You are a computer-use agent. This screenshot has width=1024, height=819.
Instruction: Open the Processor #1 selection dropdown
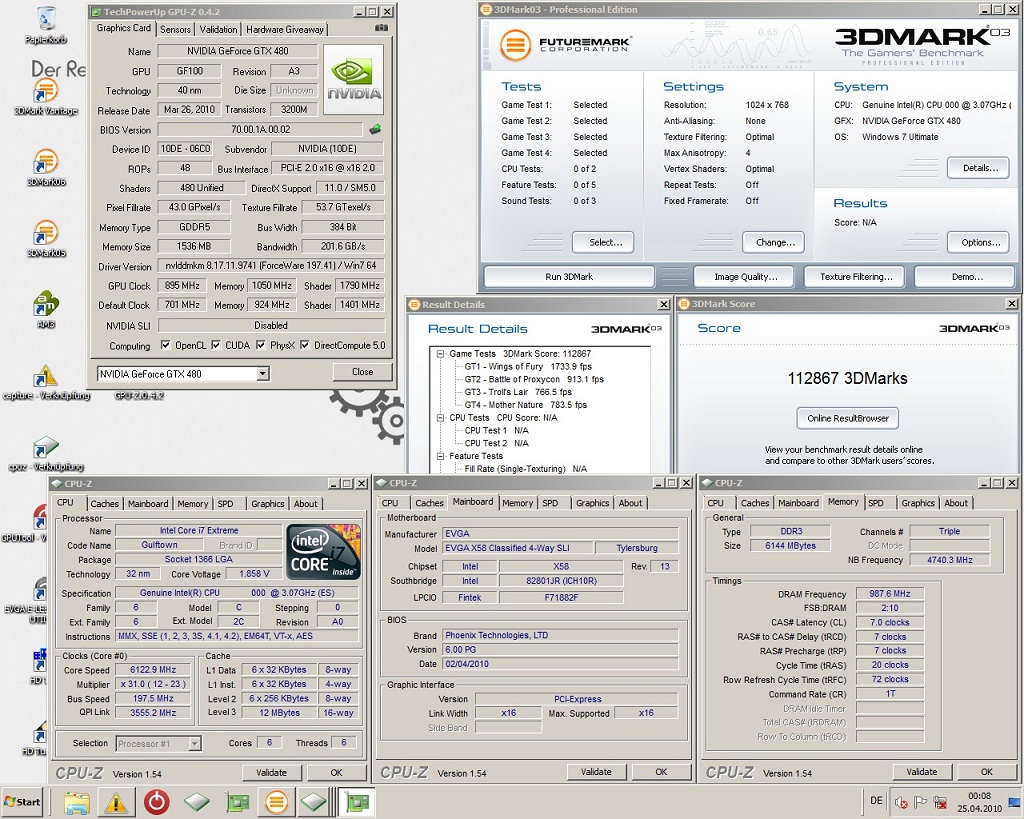coord(194,743)
